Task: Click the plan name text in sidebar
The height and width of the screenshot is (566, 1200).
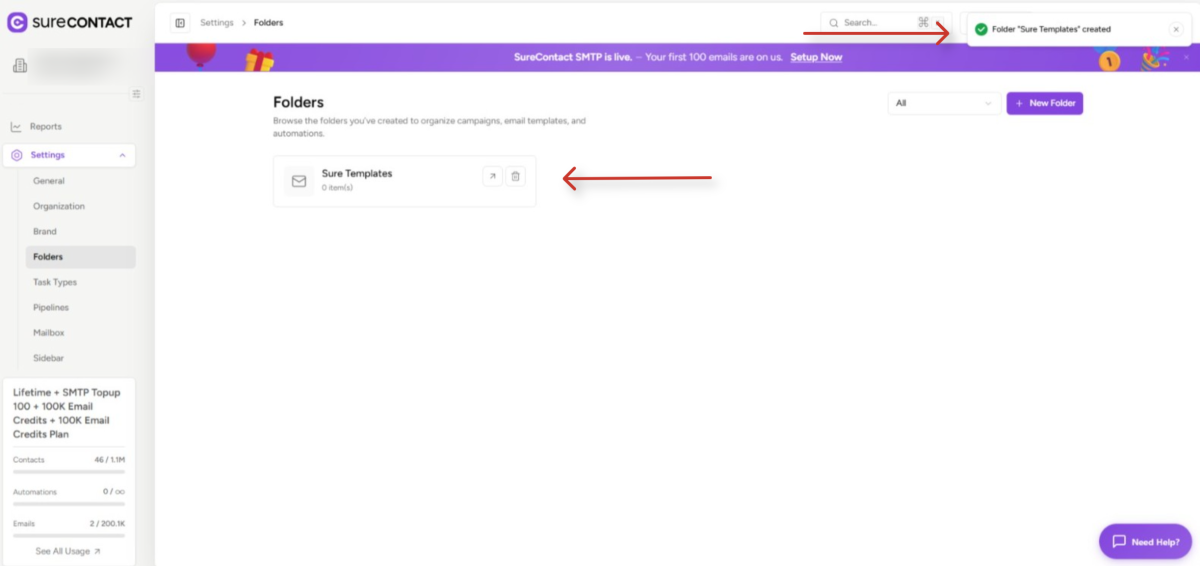Action: coord(66,414)
